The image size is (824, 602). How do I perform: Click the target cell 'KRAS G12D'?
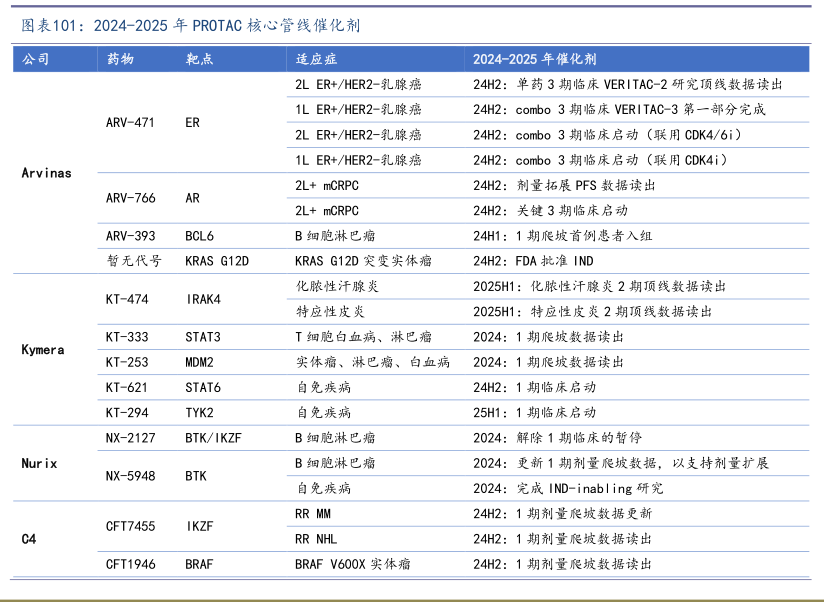(217, 261)
